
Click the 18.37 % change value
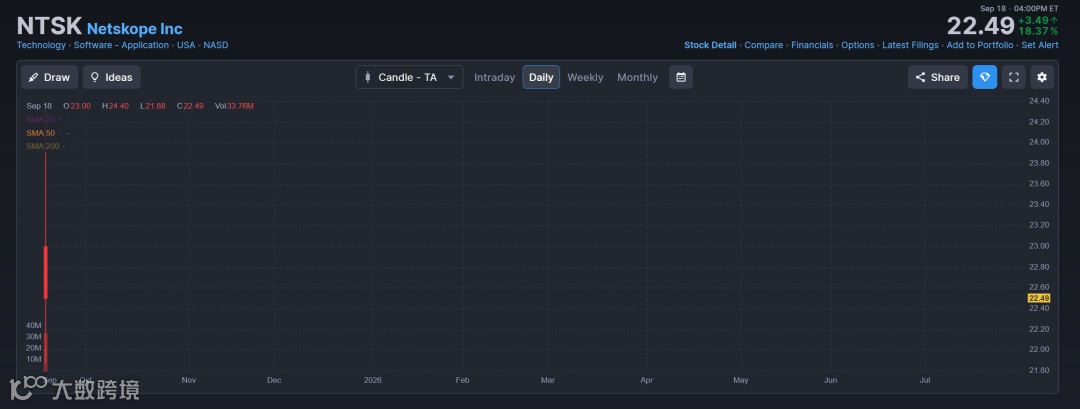click(x=1038, y=31)
